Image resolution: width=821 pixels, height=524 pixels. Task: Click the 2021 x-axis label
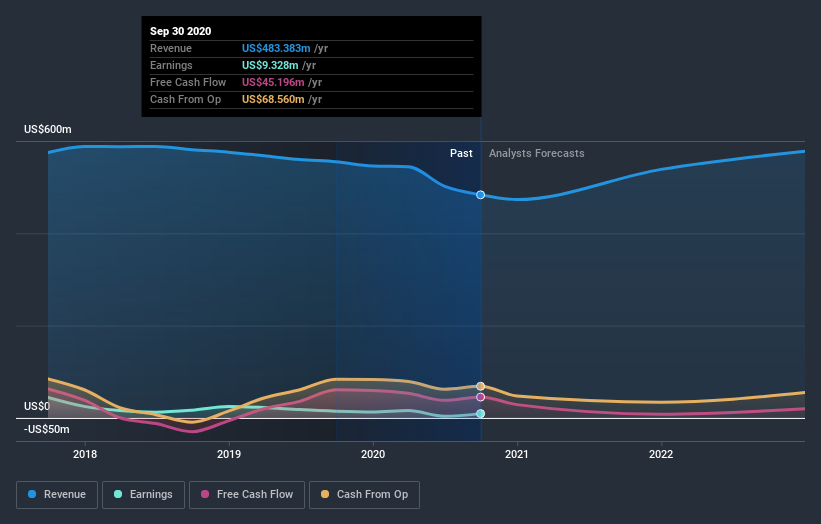tap(517, 454)
